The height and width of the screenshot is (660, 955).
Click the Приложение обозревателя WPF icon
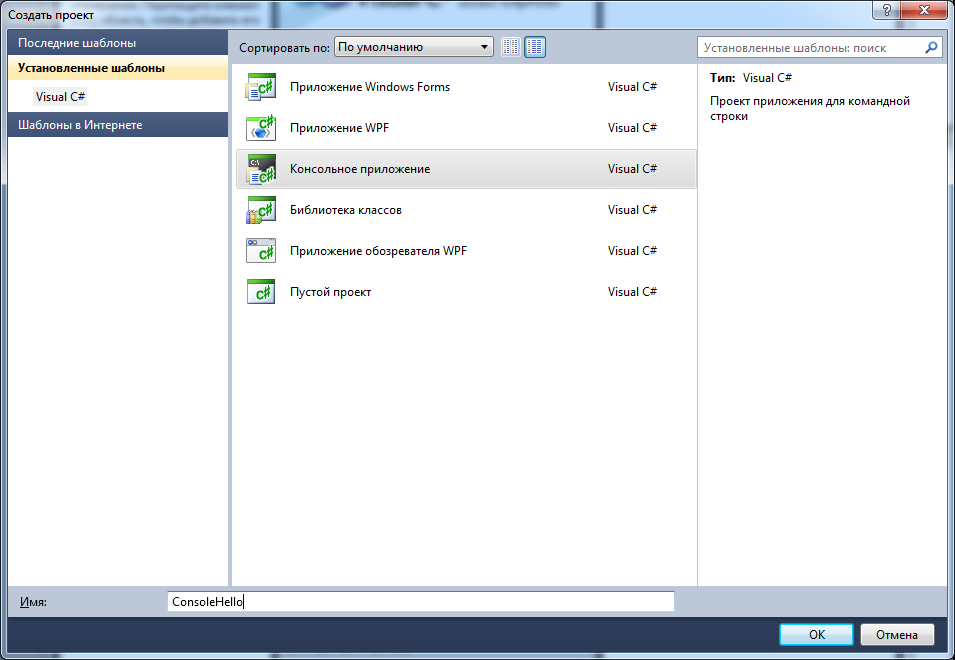click(261, 251)
